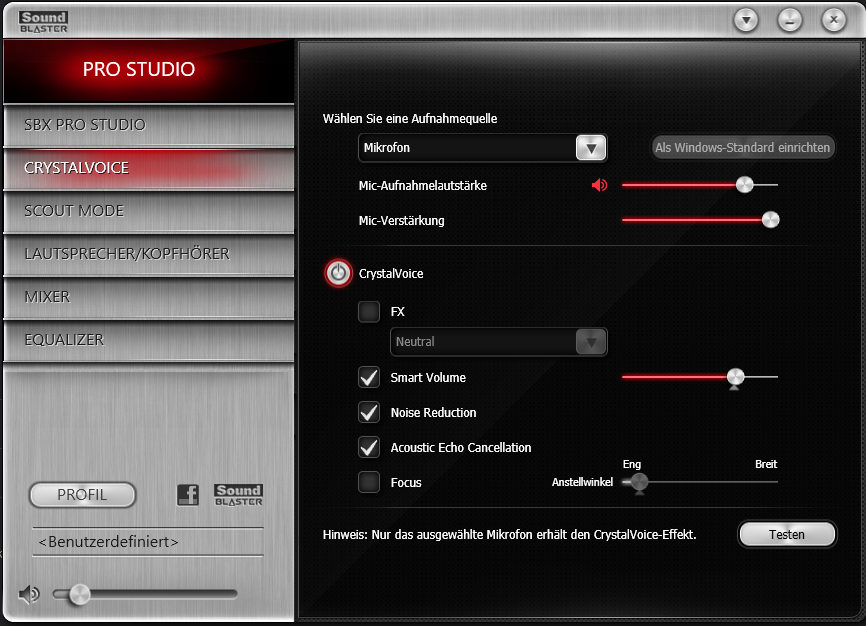This screenshot has width=866, height=626.
Task: Open the Facebook icon link
Action: (x=188, y=495)
